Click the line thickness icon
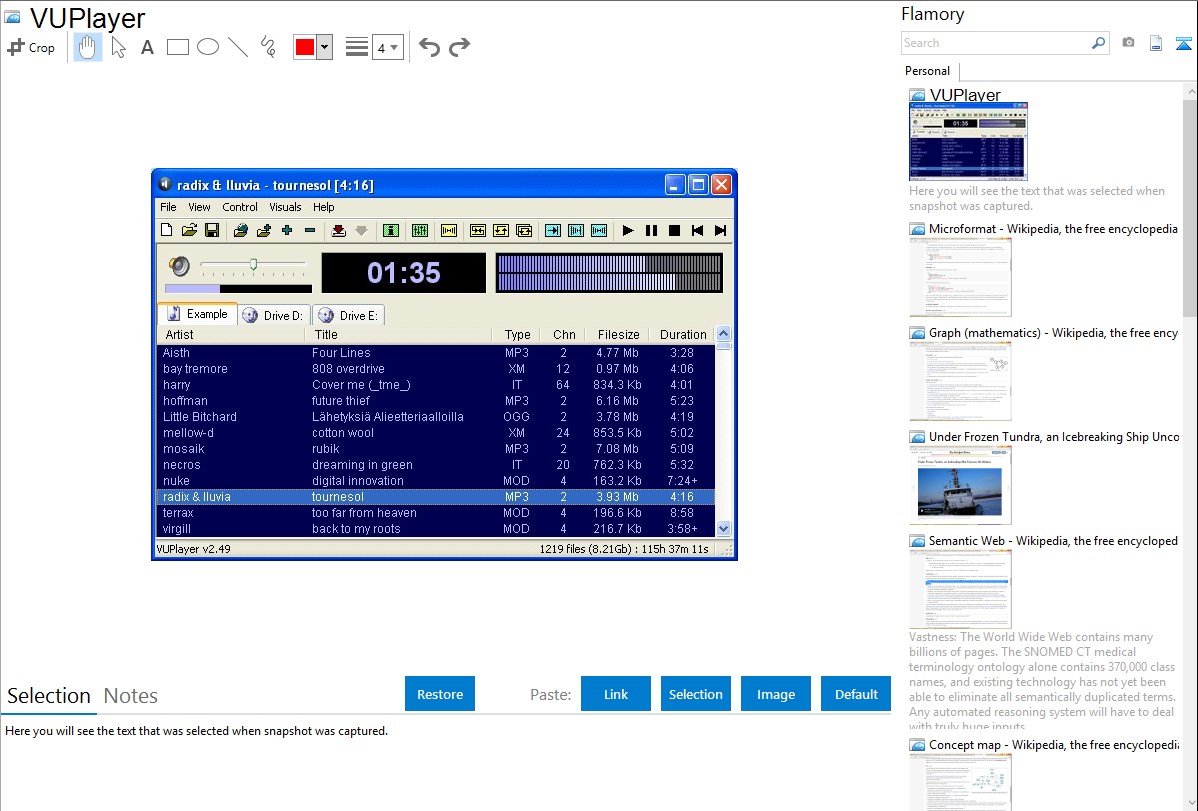Viewport: 1198px width, 811px height. pos(357,47)
